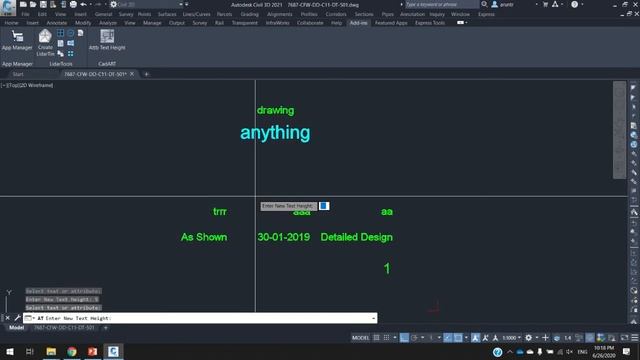Viewport: 640px width, 360px height.
Task: Click the Clean Screen icon
Action: tap(624, 338)
